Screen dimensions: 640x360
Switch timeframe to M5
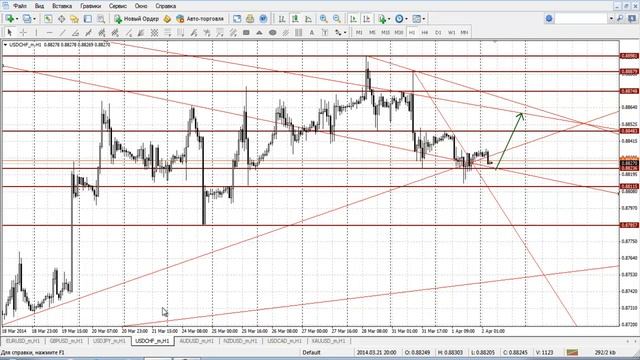372,32
